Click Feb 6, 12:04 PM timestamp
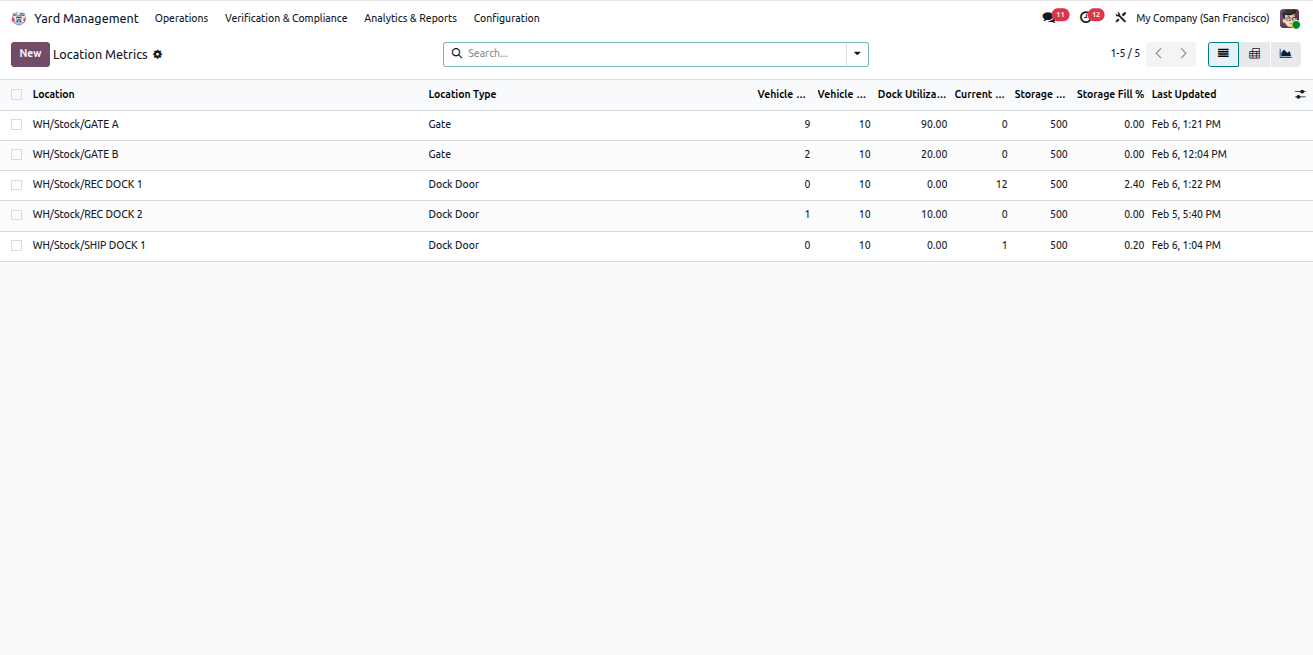 [x=1189, y=155]
